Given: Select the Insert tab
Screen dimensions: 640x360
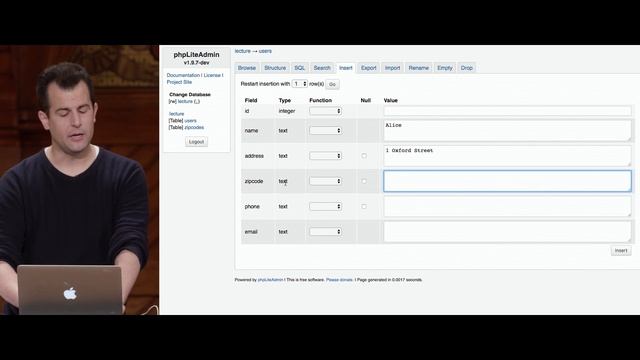Looking at the screenshot, I should pyautogui.click(x=346, y=68).
